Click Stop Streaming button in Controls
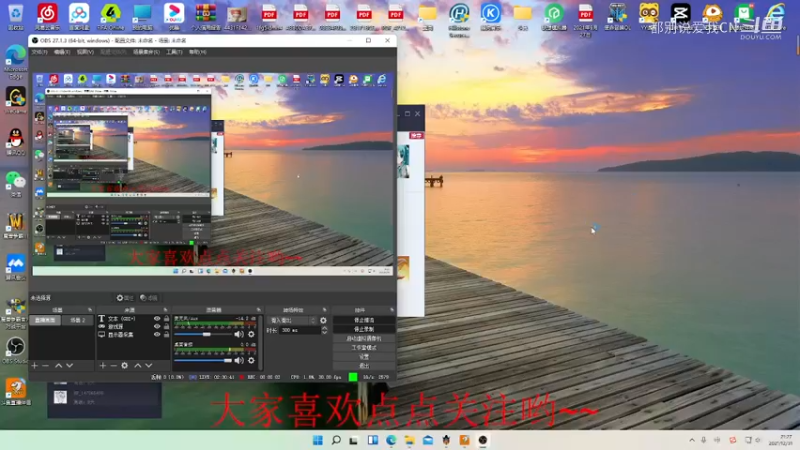800x450 pixels. tap(364, 320)
